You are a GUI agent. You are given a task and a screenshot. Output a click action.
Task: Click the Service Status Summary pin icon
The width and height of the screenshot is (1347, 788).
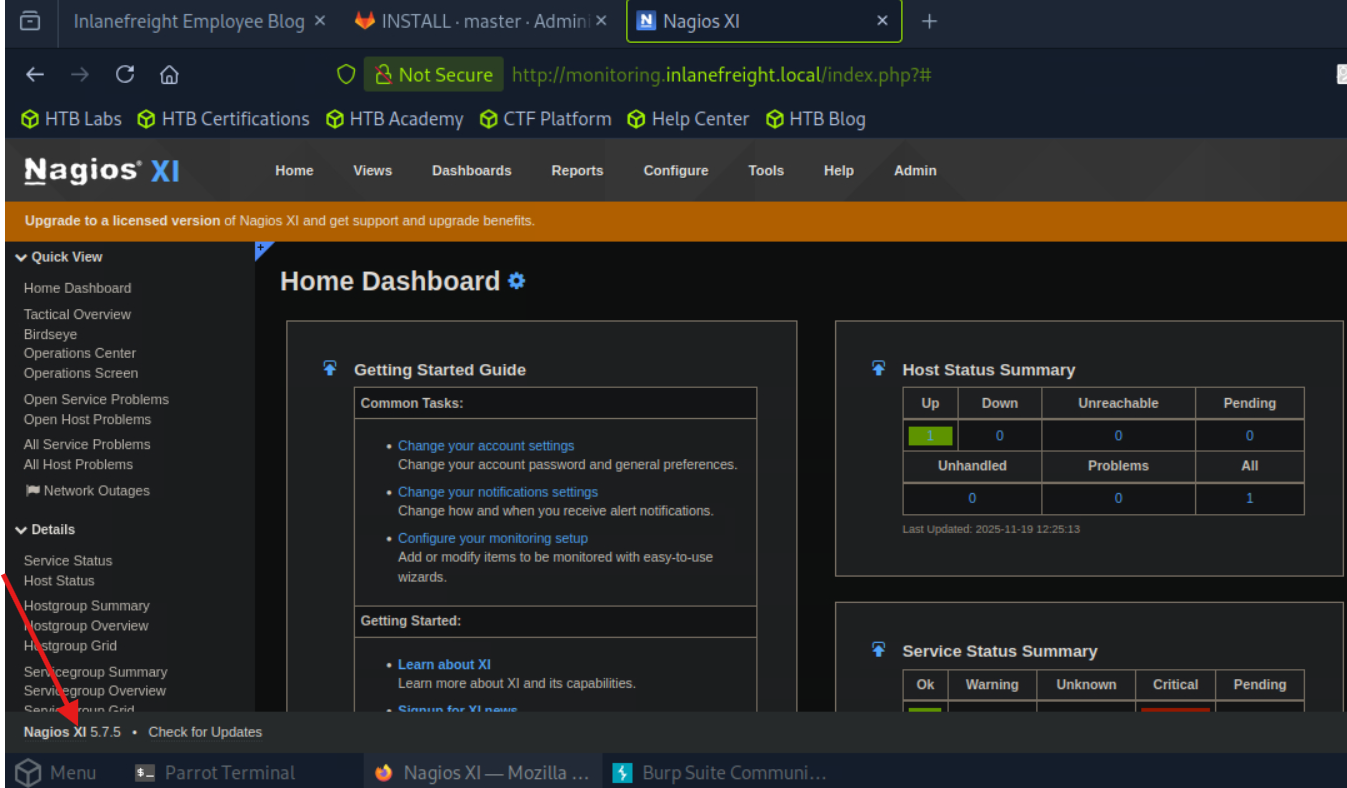point(878,649)
